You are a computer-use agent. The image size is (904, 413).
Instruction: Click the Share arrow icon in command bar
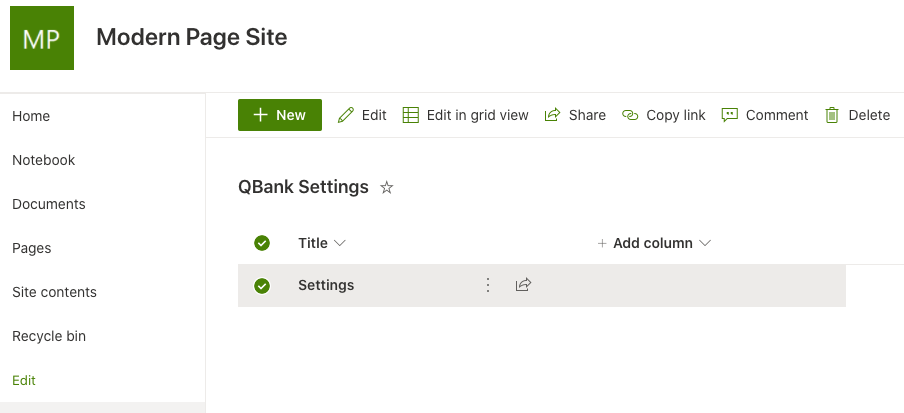(552, 115)
